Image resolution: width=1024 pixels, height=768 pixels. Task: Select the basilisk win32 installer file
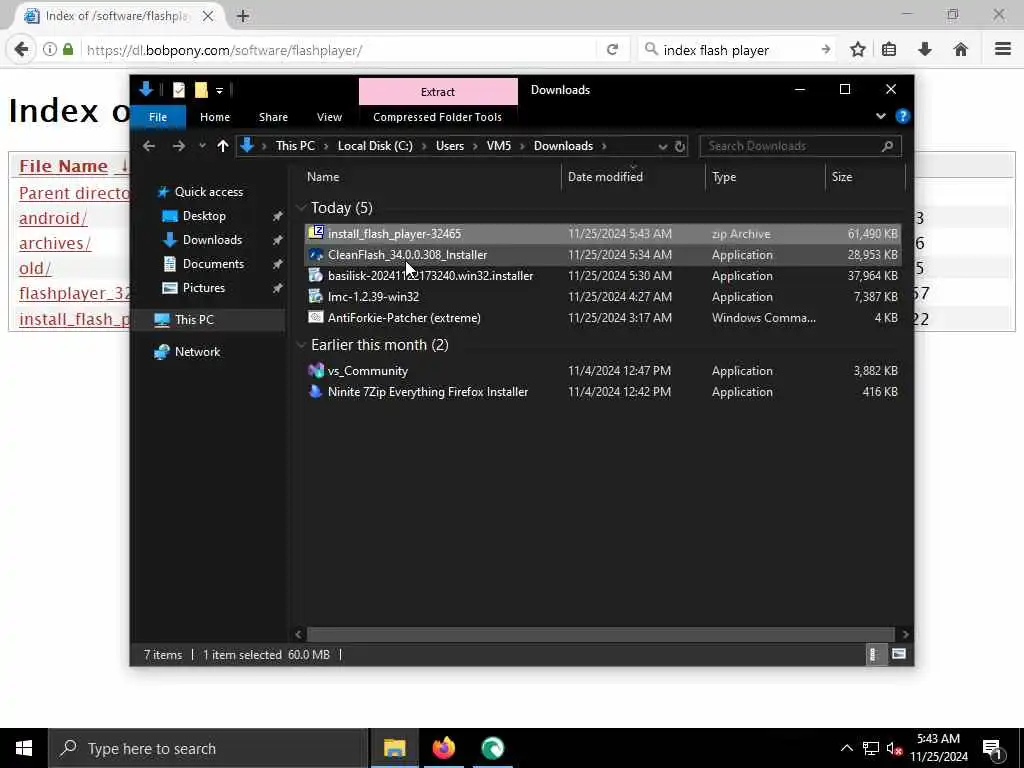click(603, 276)
